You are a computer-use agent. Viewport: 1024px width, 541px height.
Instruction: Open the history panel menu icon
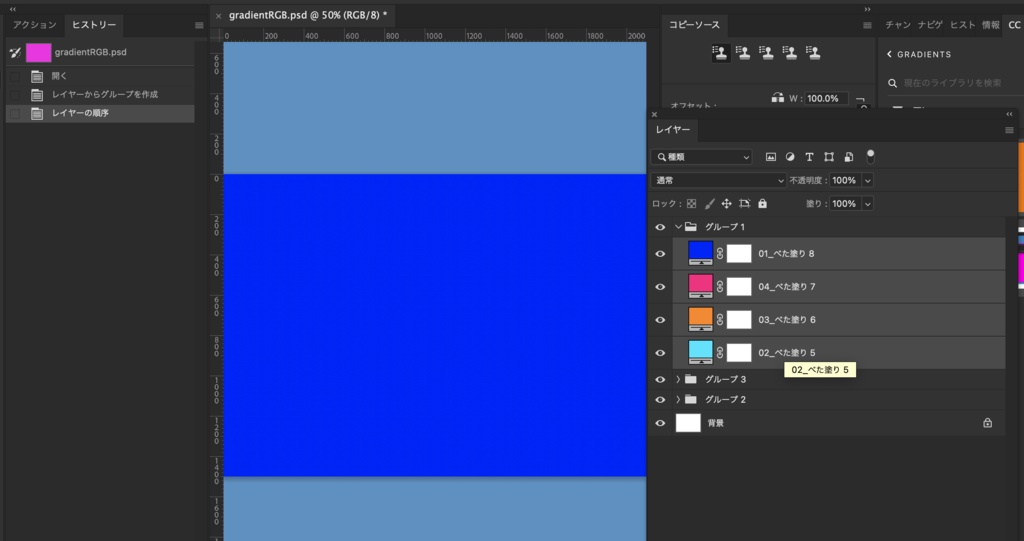click(x=199, y=25)
